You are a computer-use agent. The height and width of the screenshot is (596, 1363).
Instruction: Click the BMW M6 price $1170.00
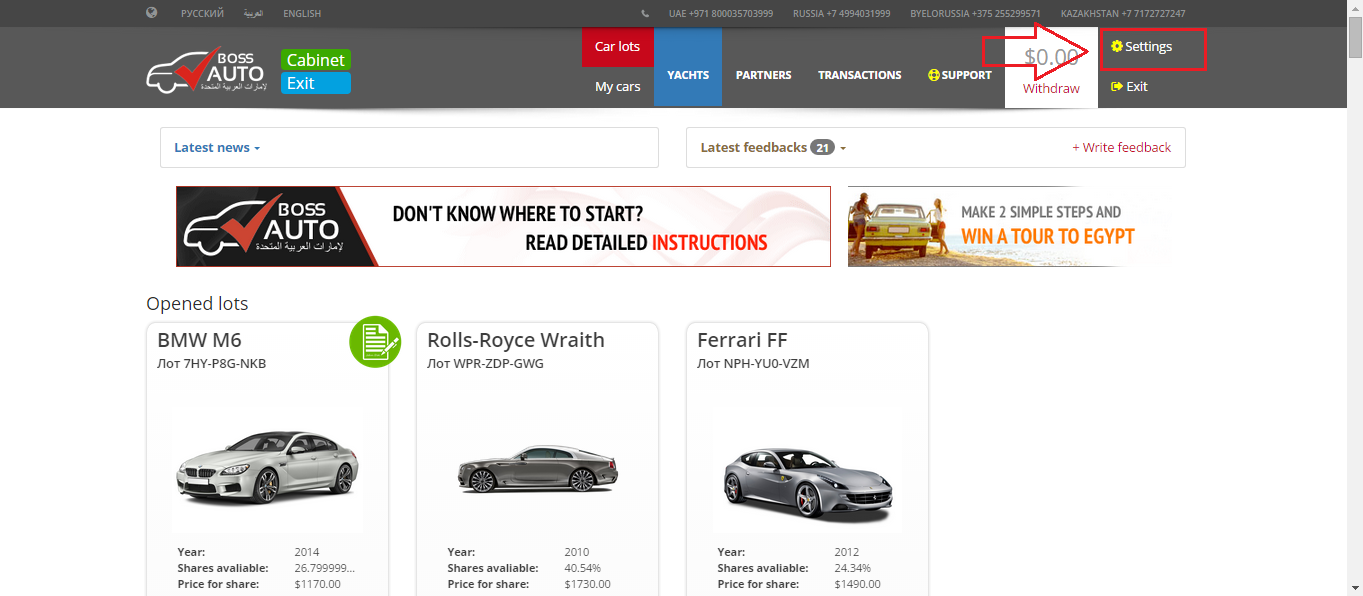tap(317, 584)
